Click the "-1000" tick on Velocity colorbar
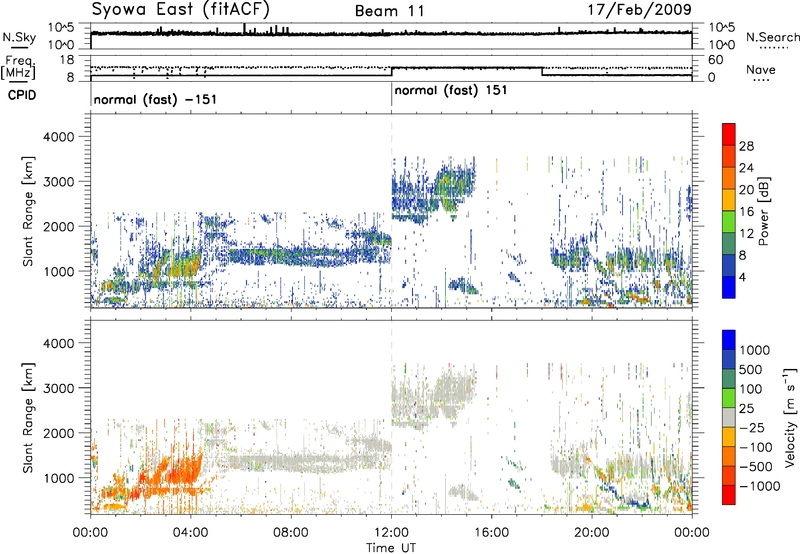The width and height of the screenshot is (800, 554). [x=759, y=486]
